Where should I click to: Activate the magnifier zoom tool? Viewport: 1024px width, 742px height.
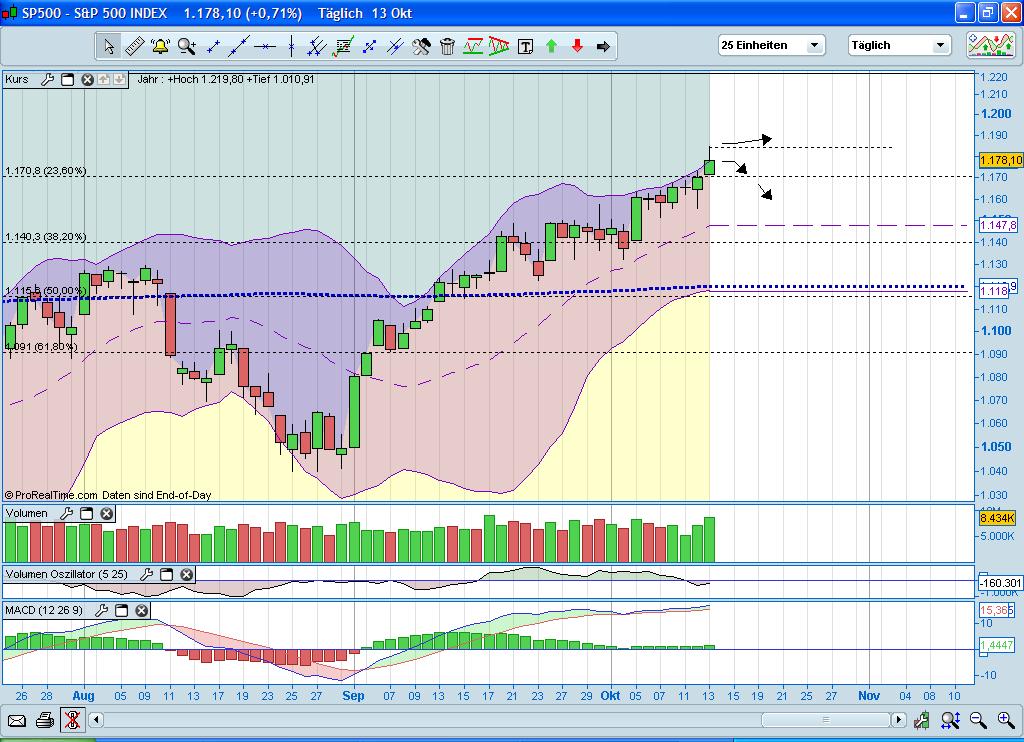[x=187, y=46]
